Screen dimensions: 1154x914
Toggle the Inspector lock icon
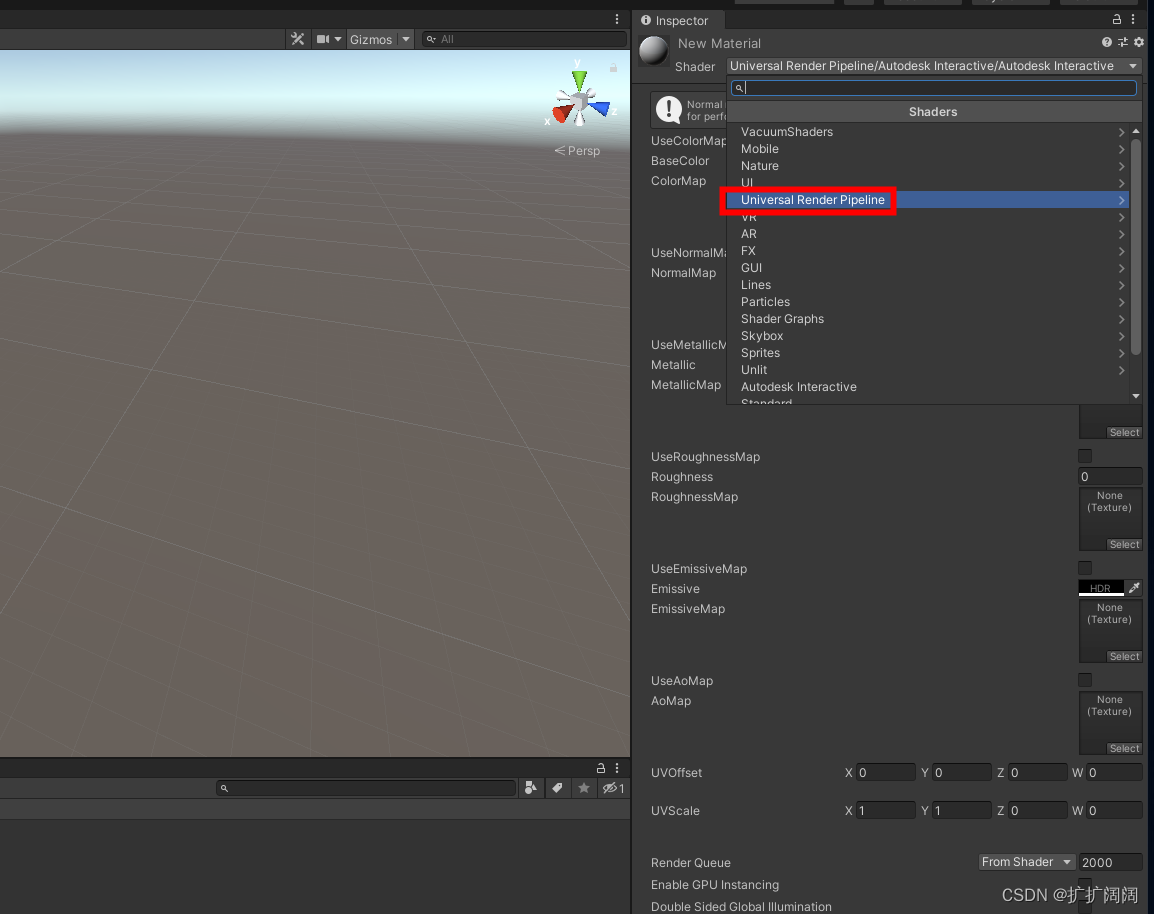pyautogui.click(x=1116, y=19)
